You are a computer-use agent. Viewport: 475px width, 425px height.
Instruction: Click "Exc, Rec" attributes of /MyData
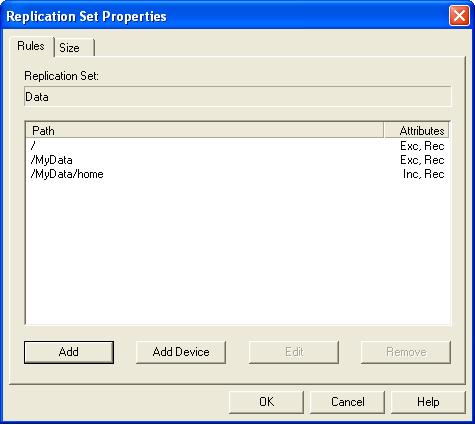click(x=422, y=160)
